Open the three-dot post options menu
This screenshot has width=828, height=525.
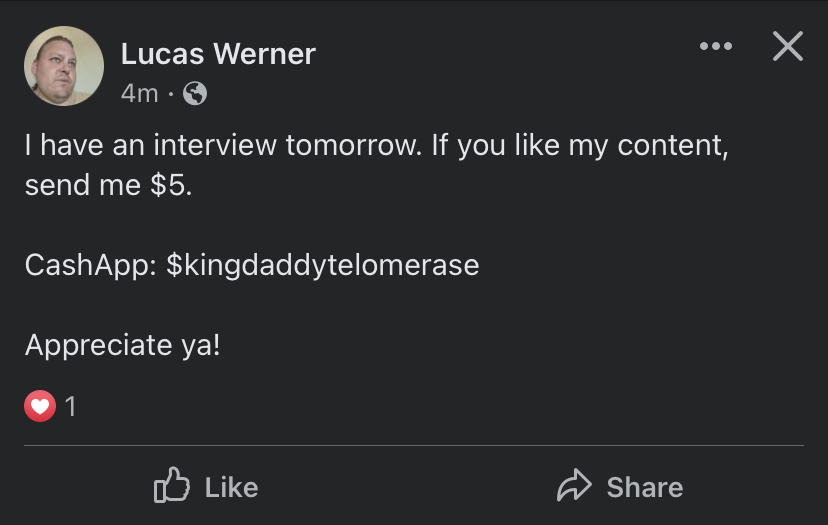click(x=716, y=46)
